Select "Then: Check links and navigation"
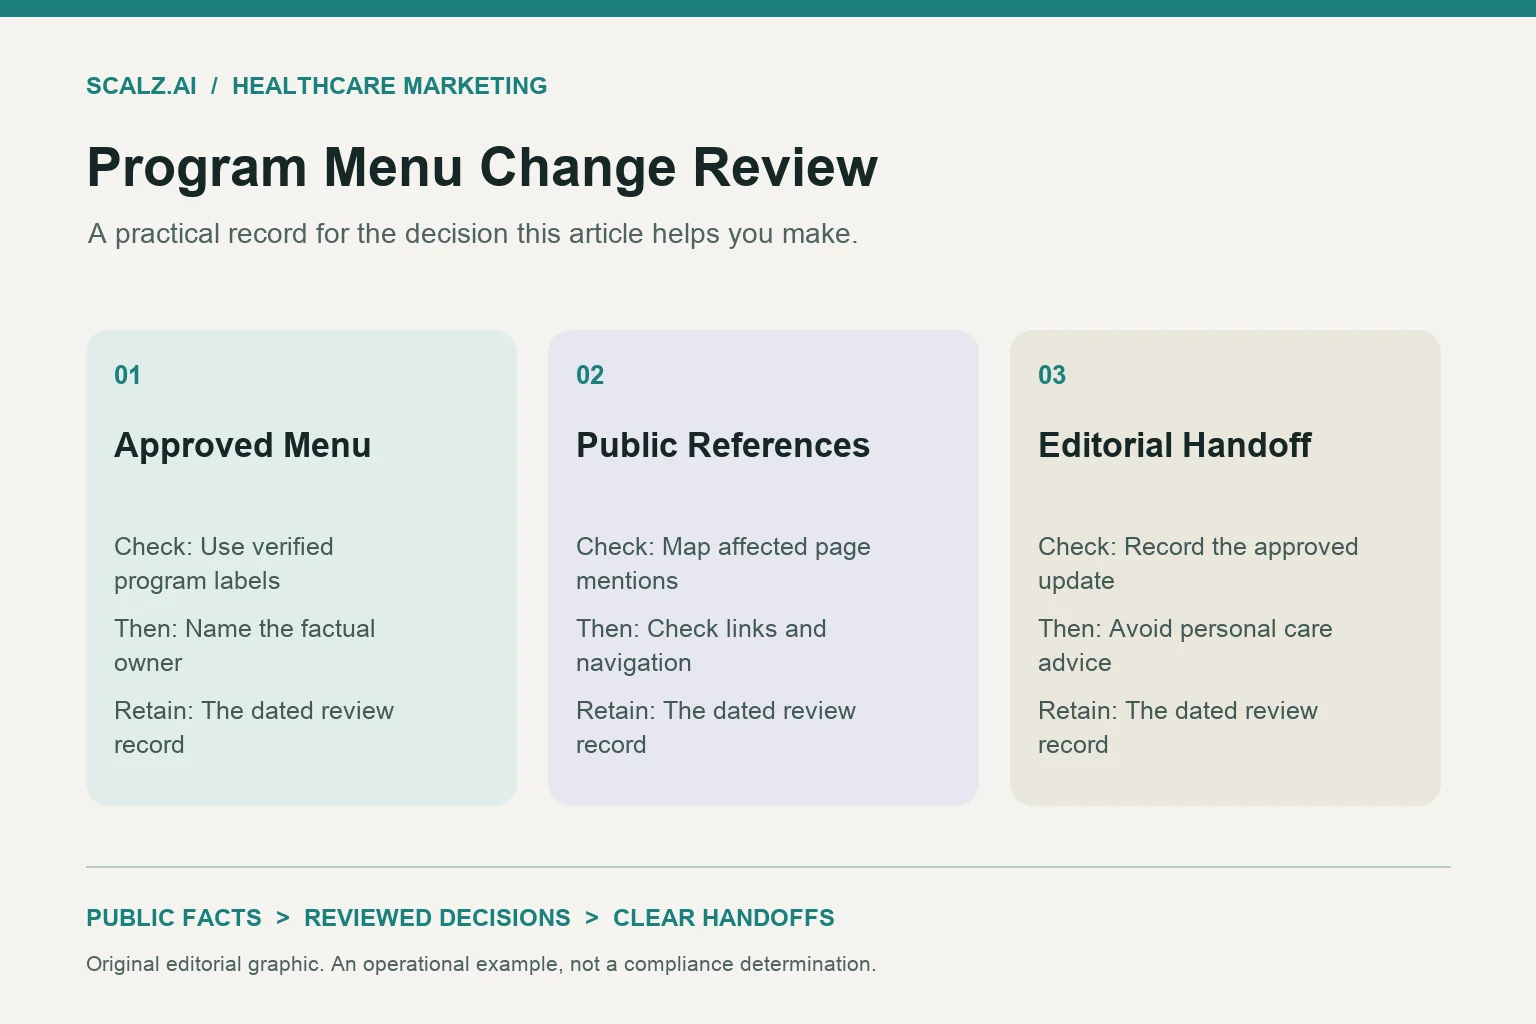The height and width of the screenshot is (1024, 1536). (701, 645)
